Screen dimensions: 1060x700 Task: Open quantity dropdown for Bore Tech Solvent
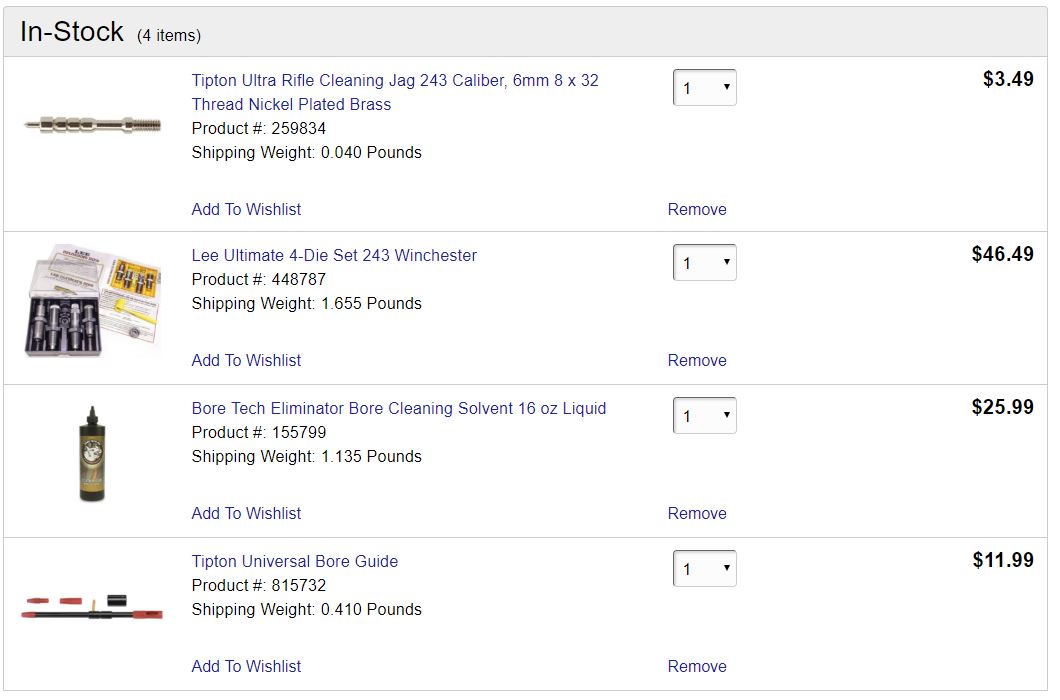(704, 415)
